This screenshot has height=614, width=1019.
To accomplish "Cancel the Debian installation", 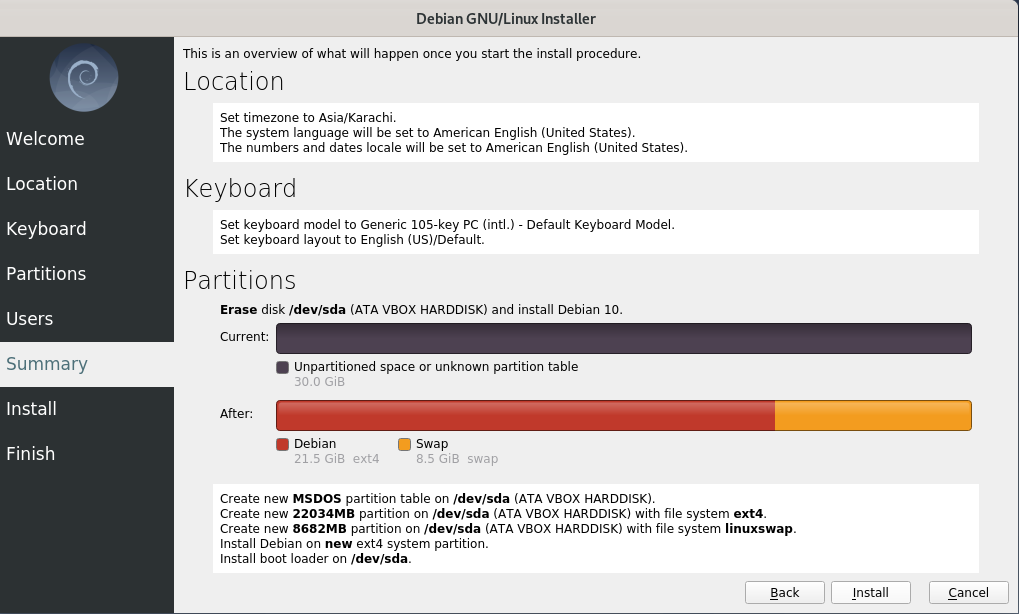I will pyautogui.click(x=968, y=593).
